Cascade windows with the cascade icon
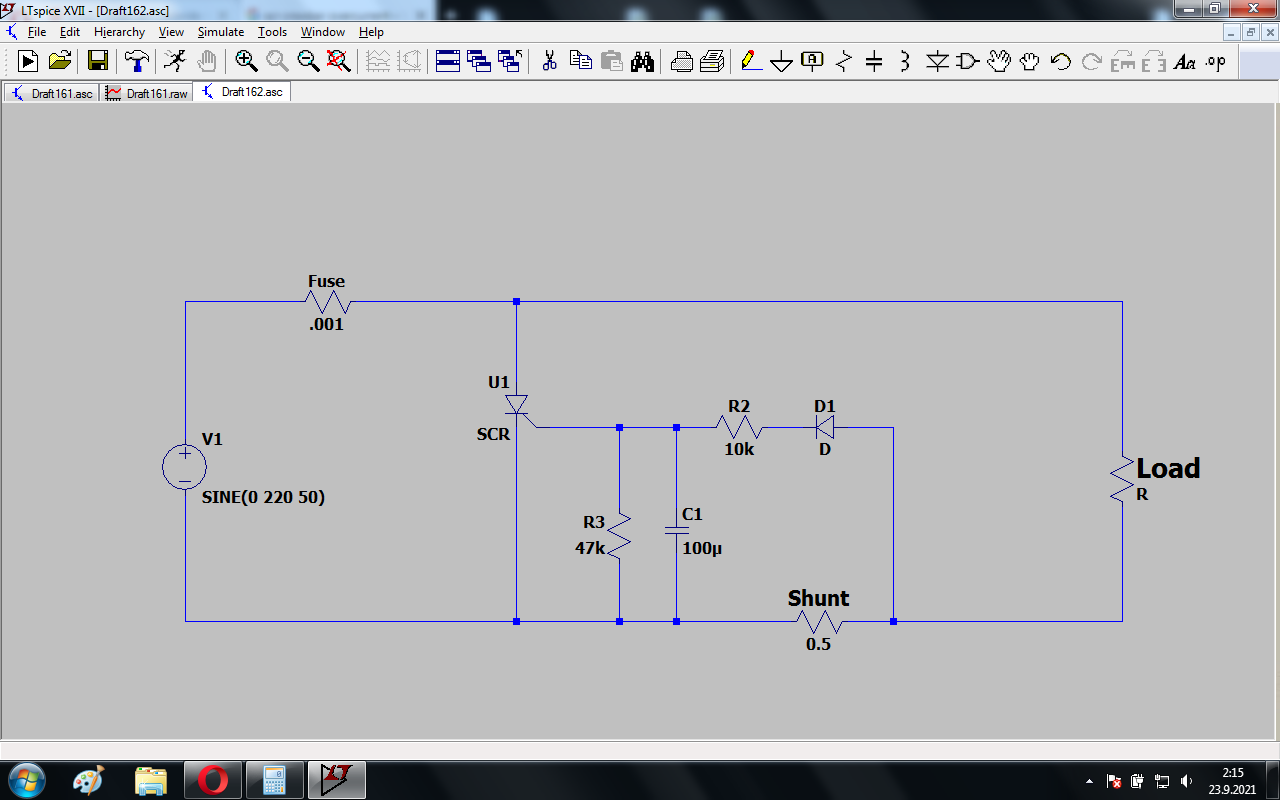1280x800 pixels. 479,61
